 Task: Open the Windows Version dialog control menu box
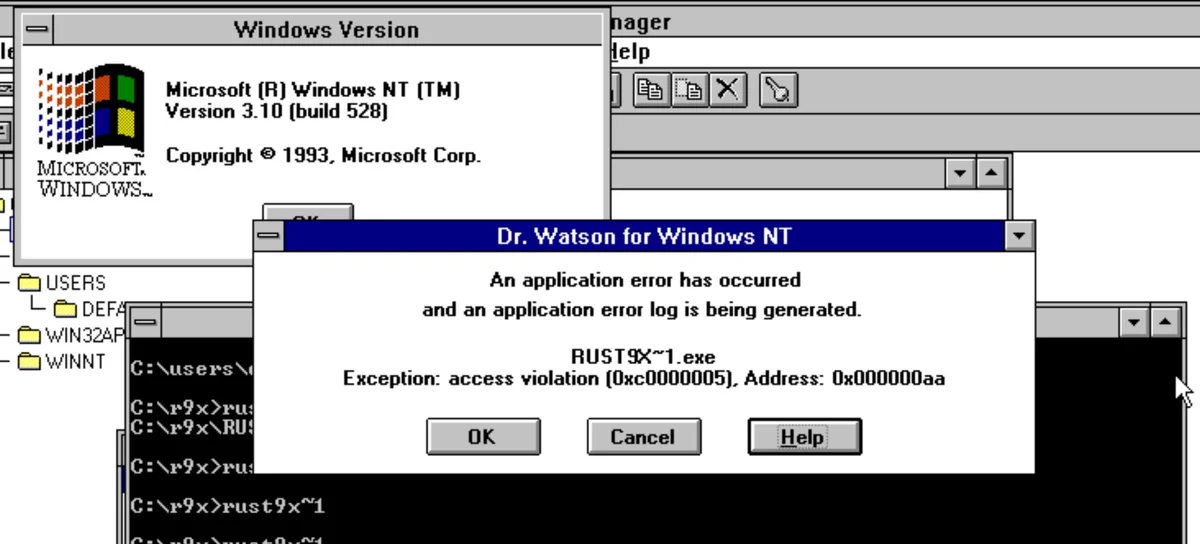[x=37, y=29]
